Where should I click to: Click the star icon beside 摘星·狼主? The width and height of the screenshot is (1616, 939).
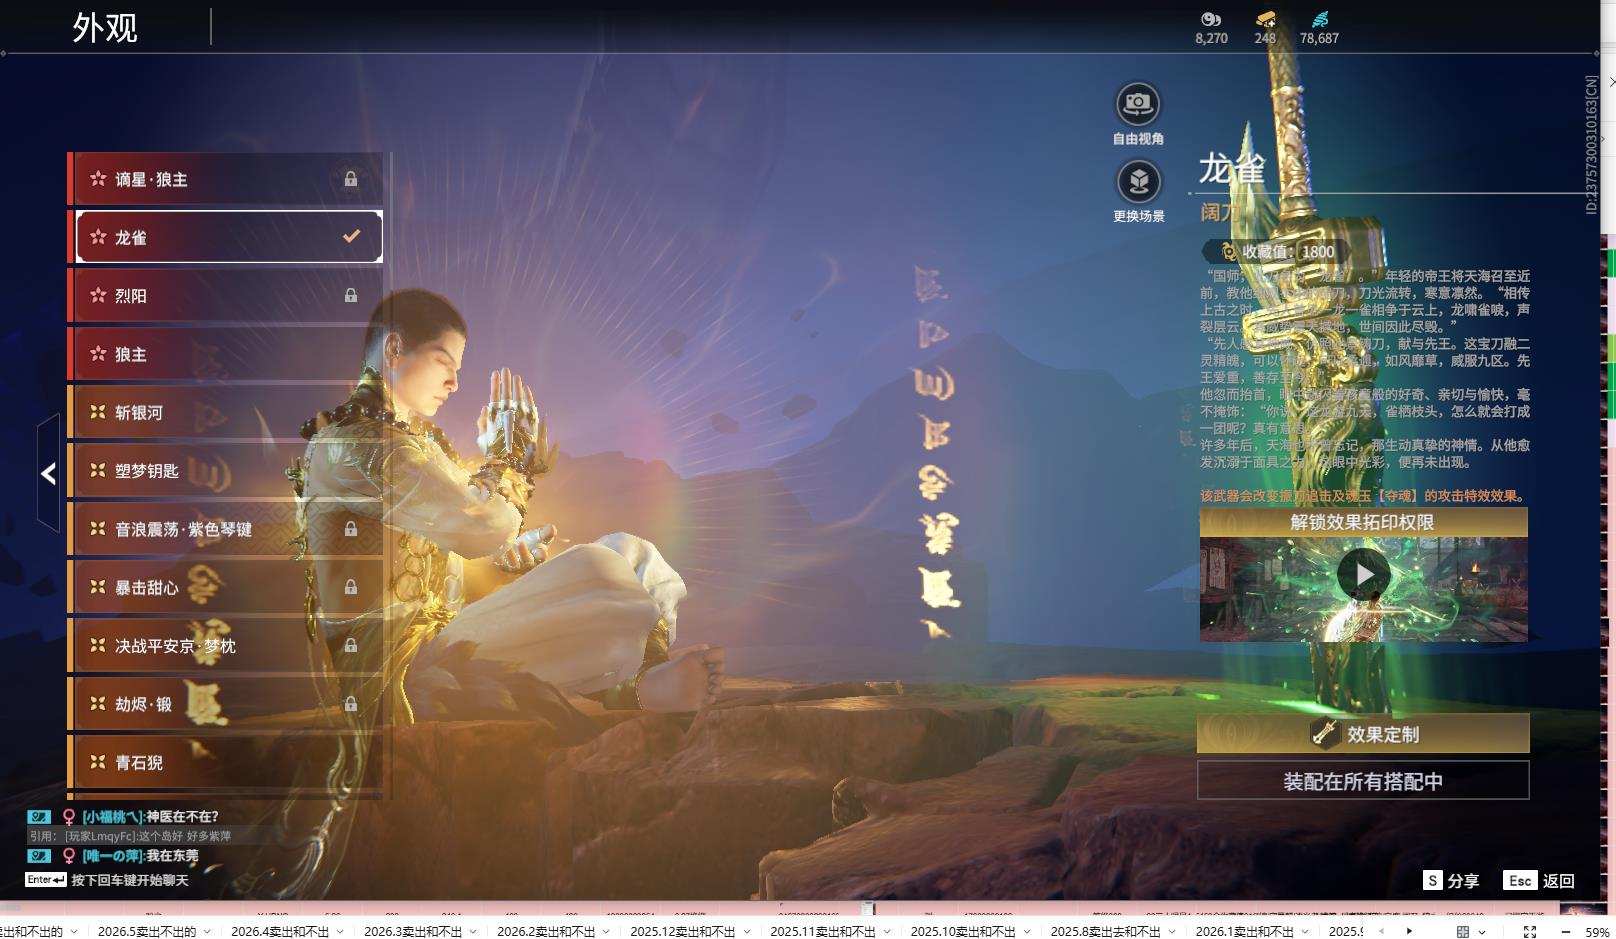(98, 179)
